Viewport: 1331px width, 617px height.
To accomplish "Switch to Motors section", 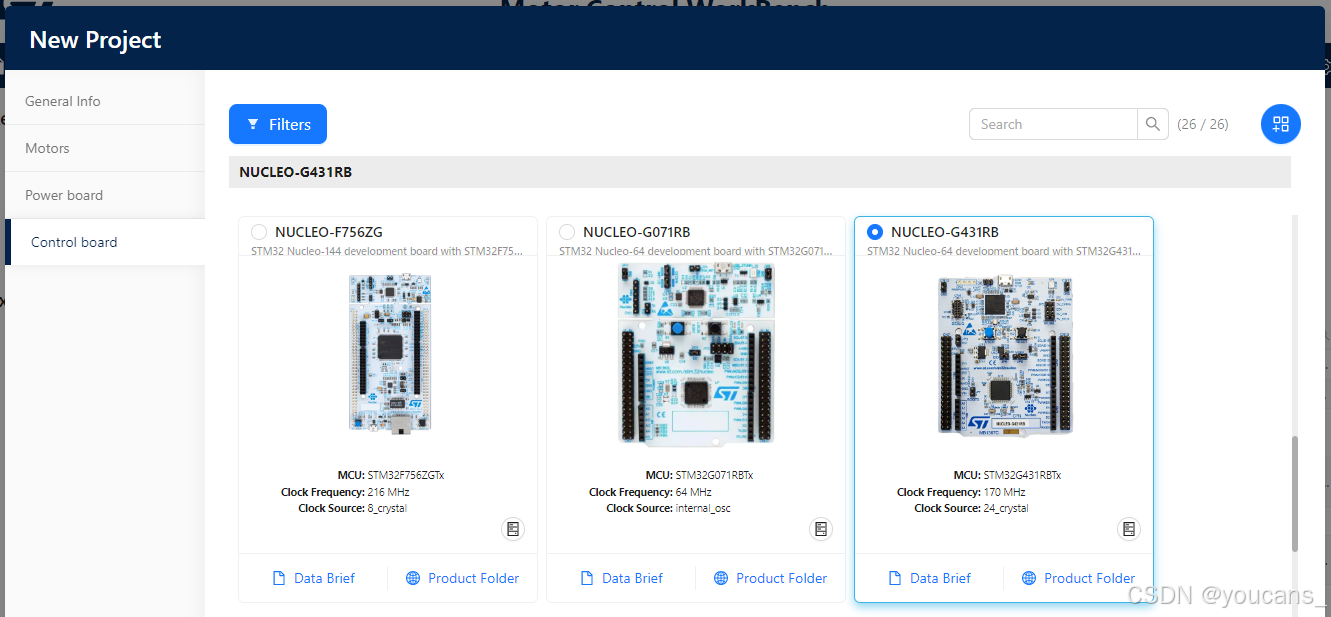I will pyautogui.click(x=105, y=148).
